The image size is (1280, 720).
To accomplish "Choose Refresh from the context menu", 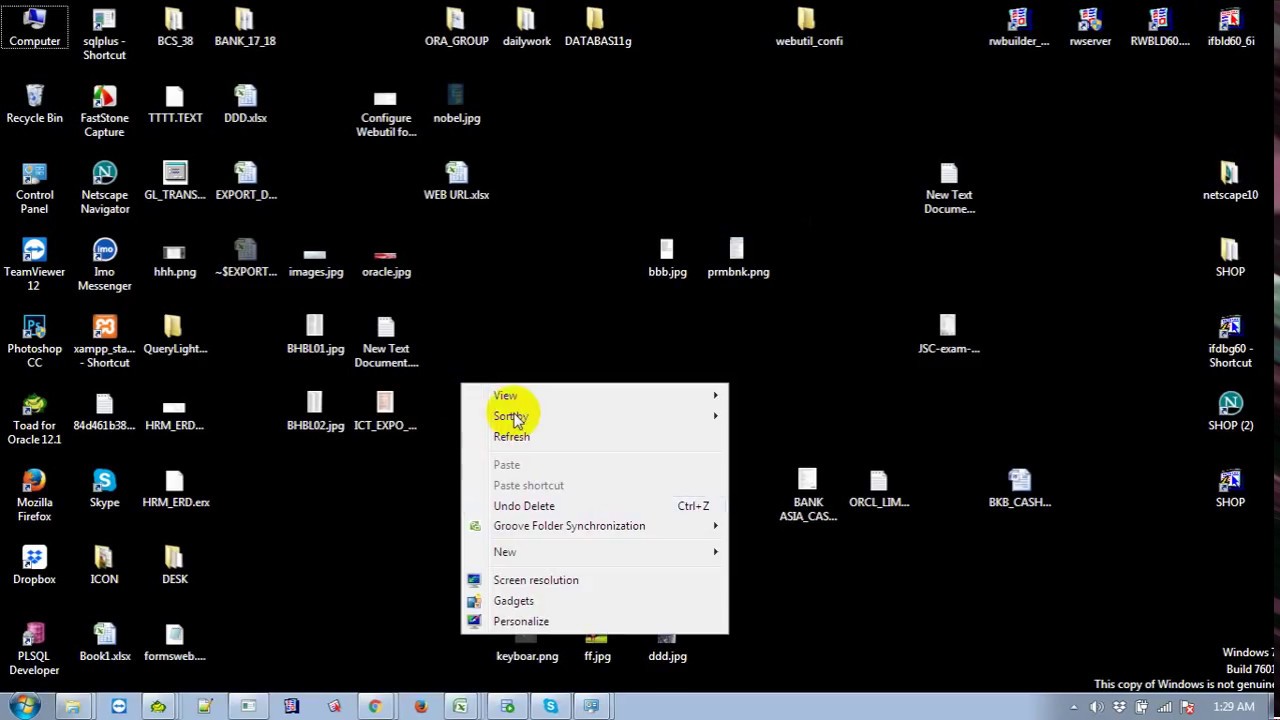I will click(595, 437).
